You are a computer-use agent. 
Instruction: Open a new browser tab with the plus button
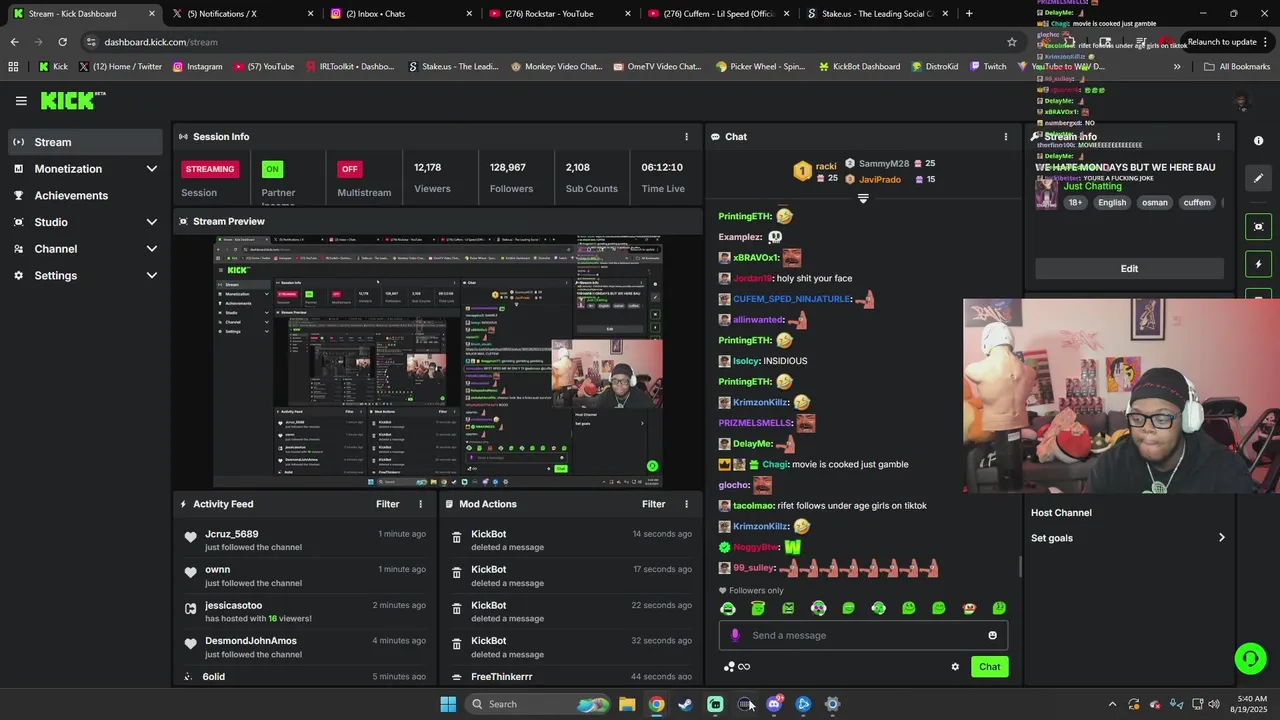pyautogui.click(x=969, y=14)
